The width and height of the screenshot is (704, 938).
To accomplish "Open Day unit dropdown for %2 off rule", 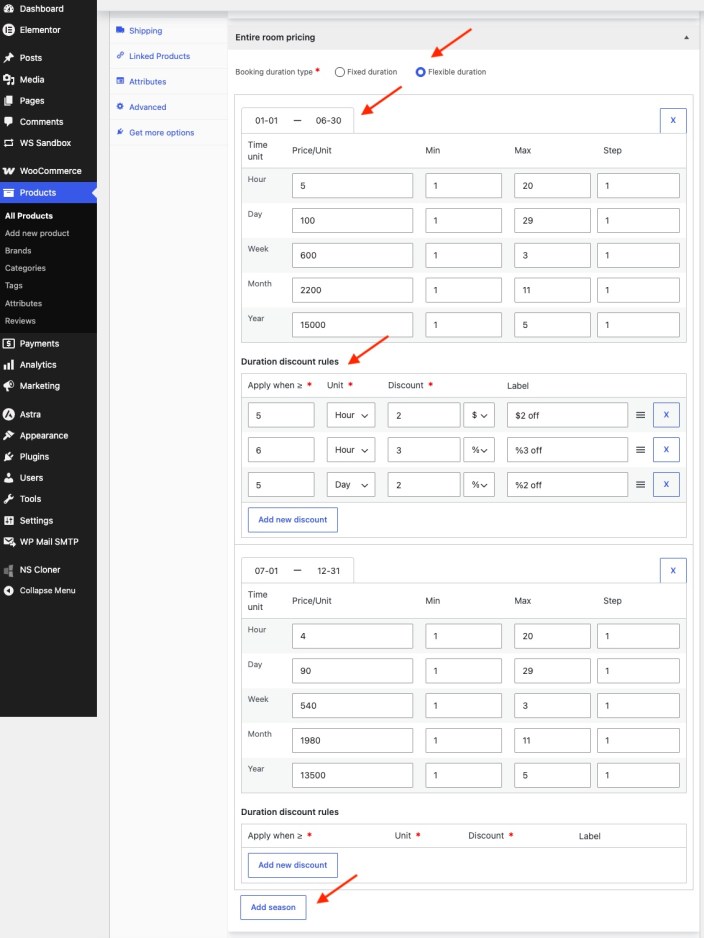I will click(x=351, y=485).
